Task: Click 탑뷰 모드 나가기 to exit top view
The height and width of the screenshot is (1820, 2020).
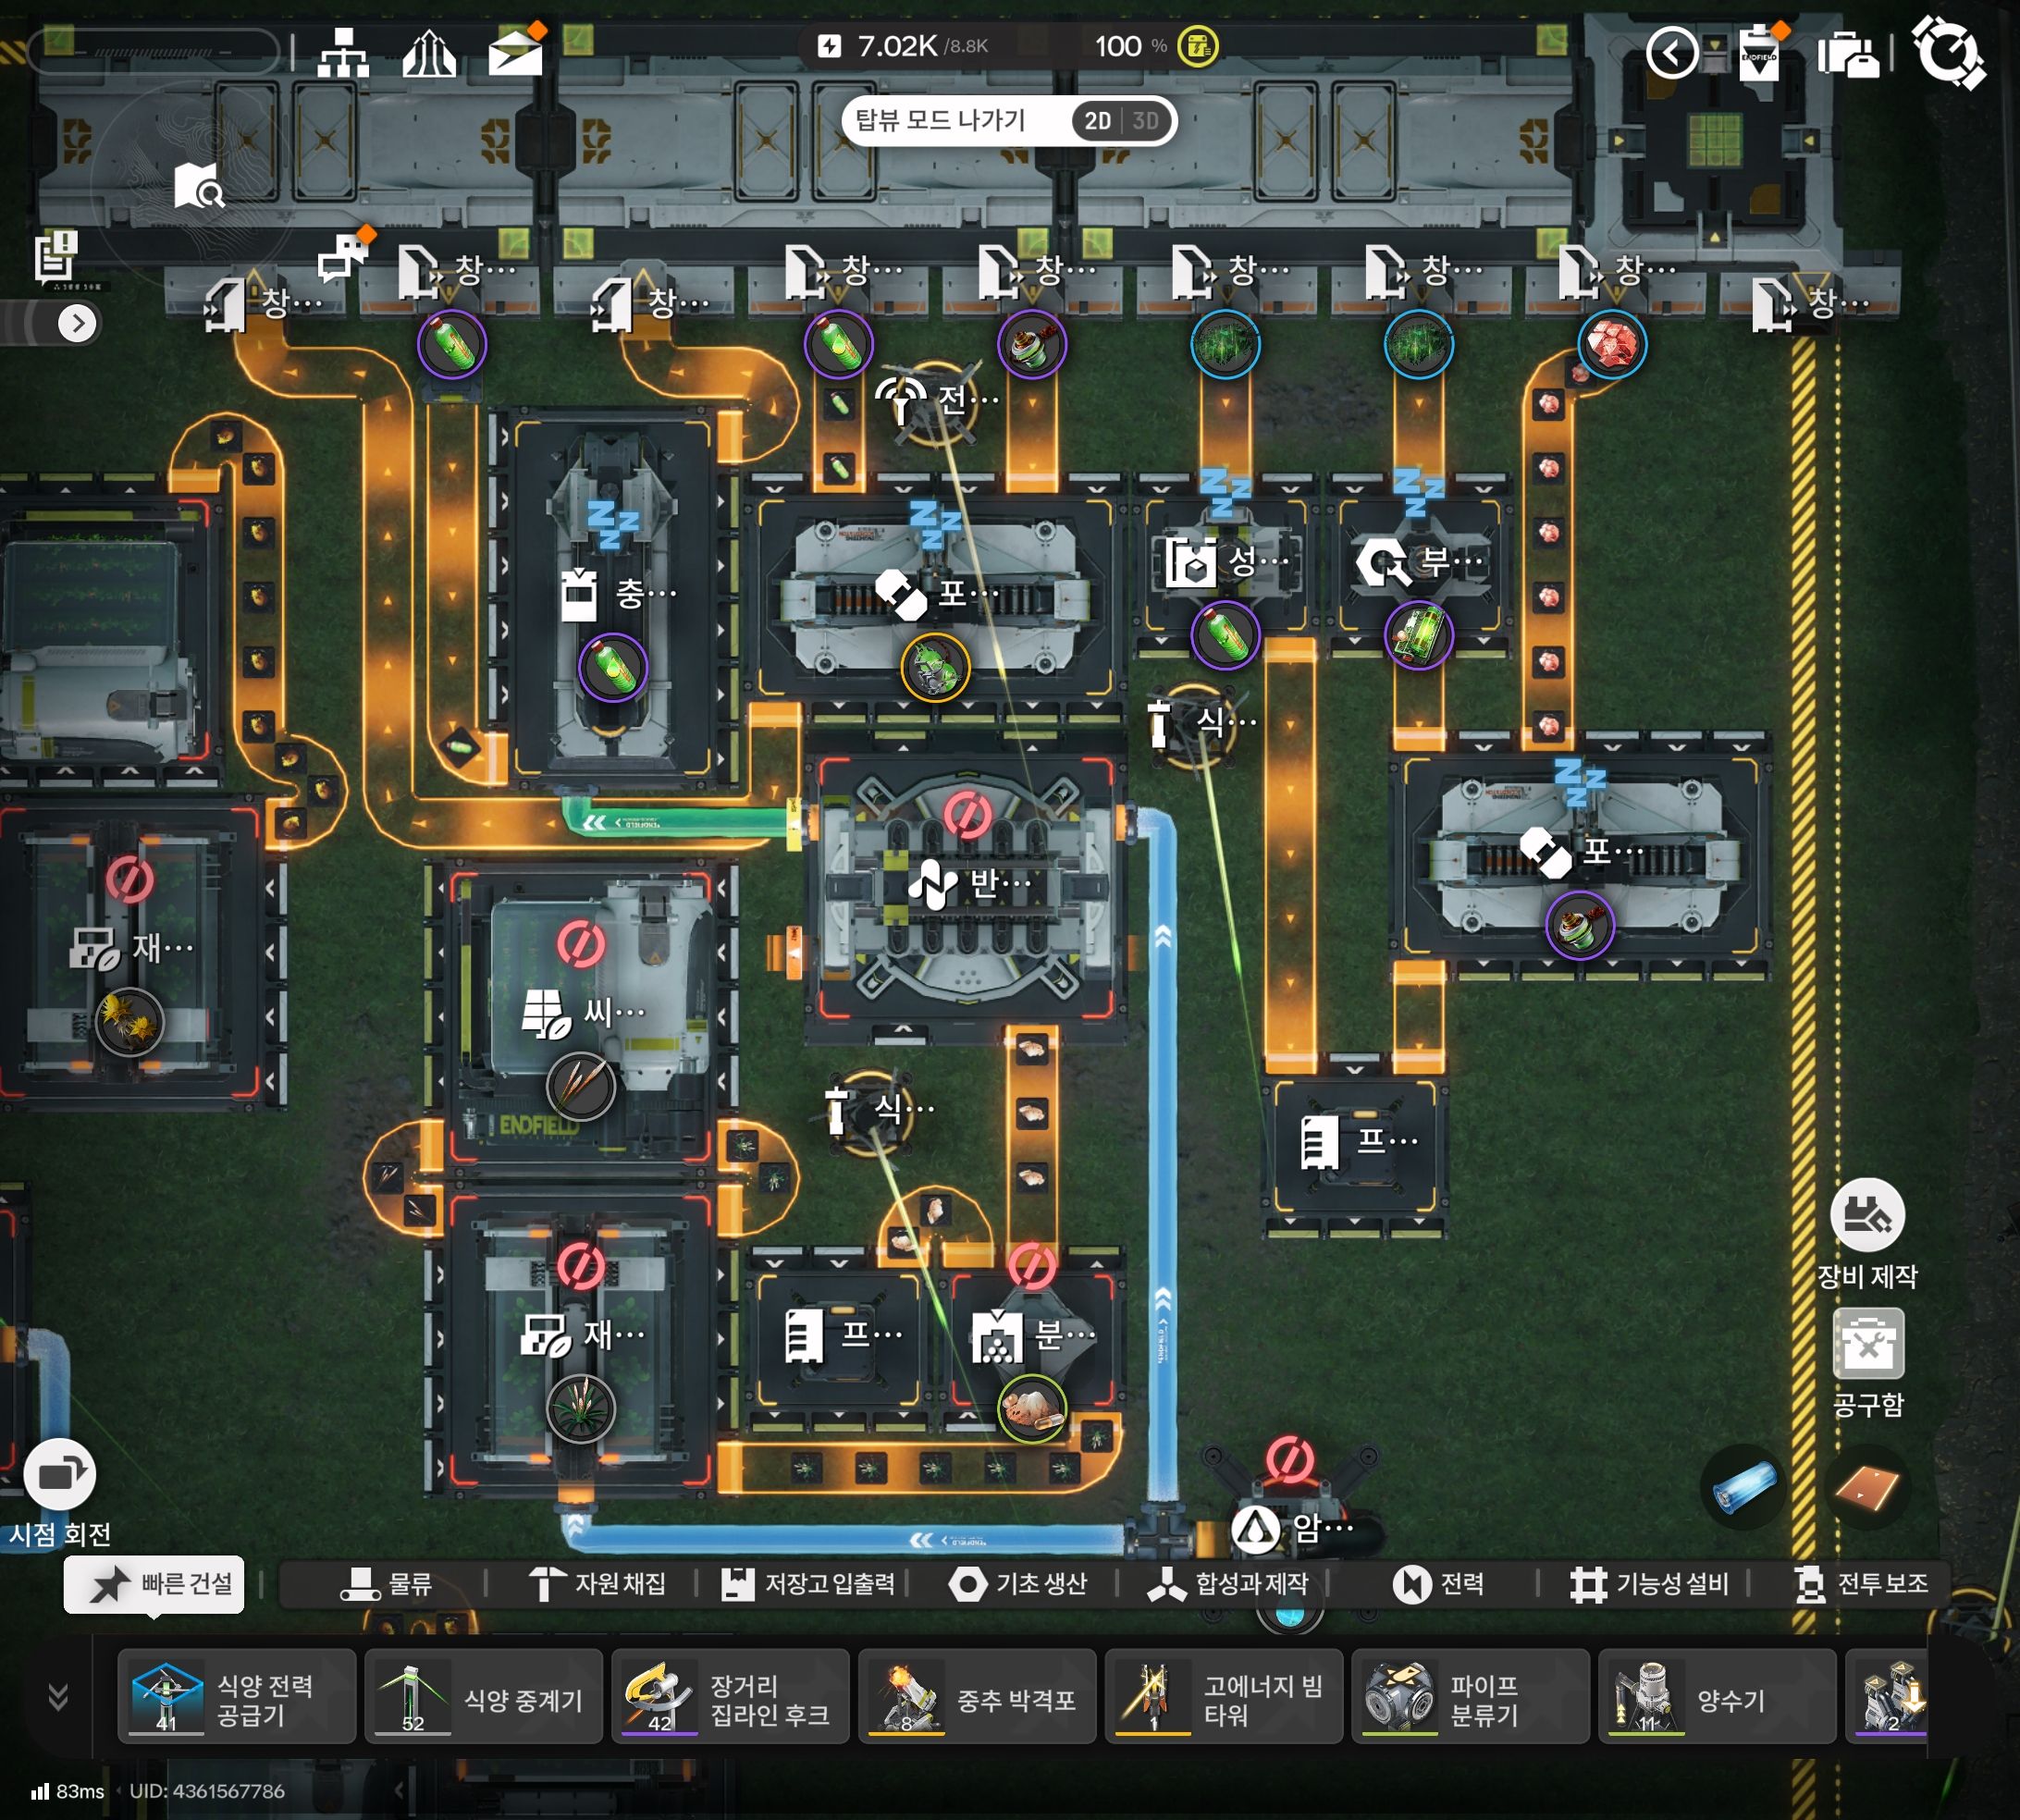Action: point(940,121)
